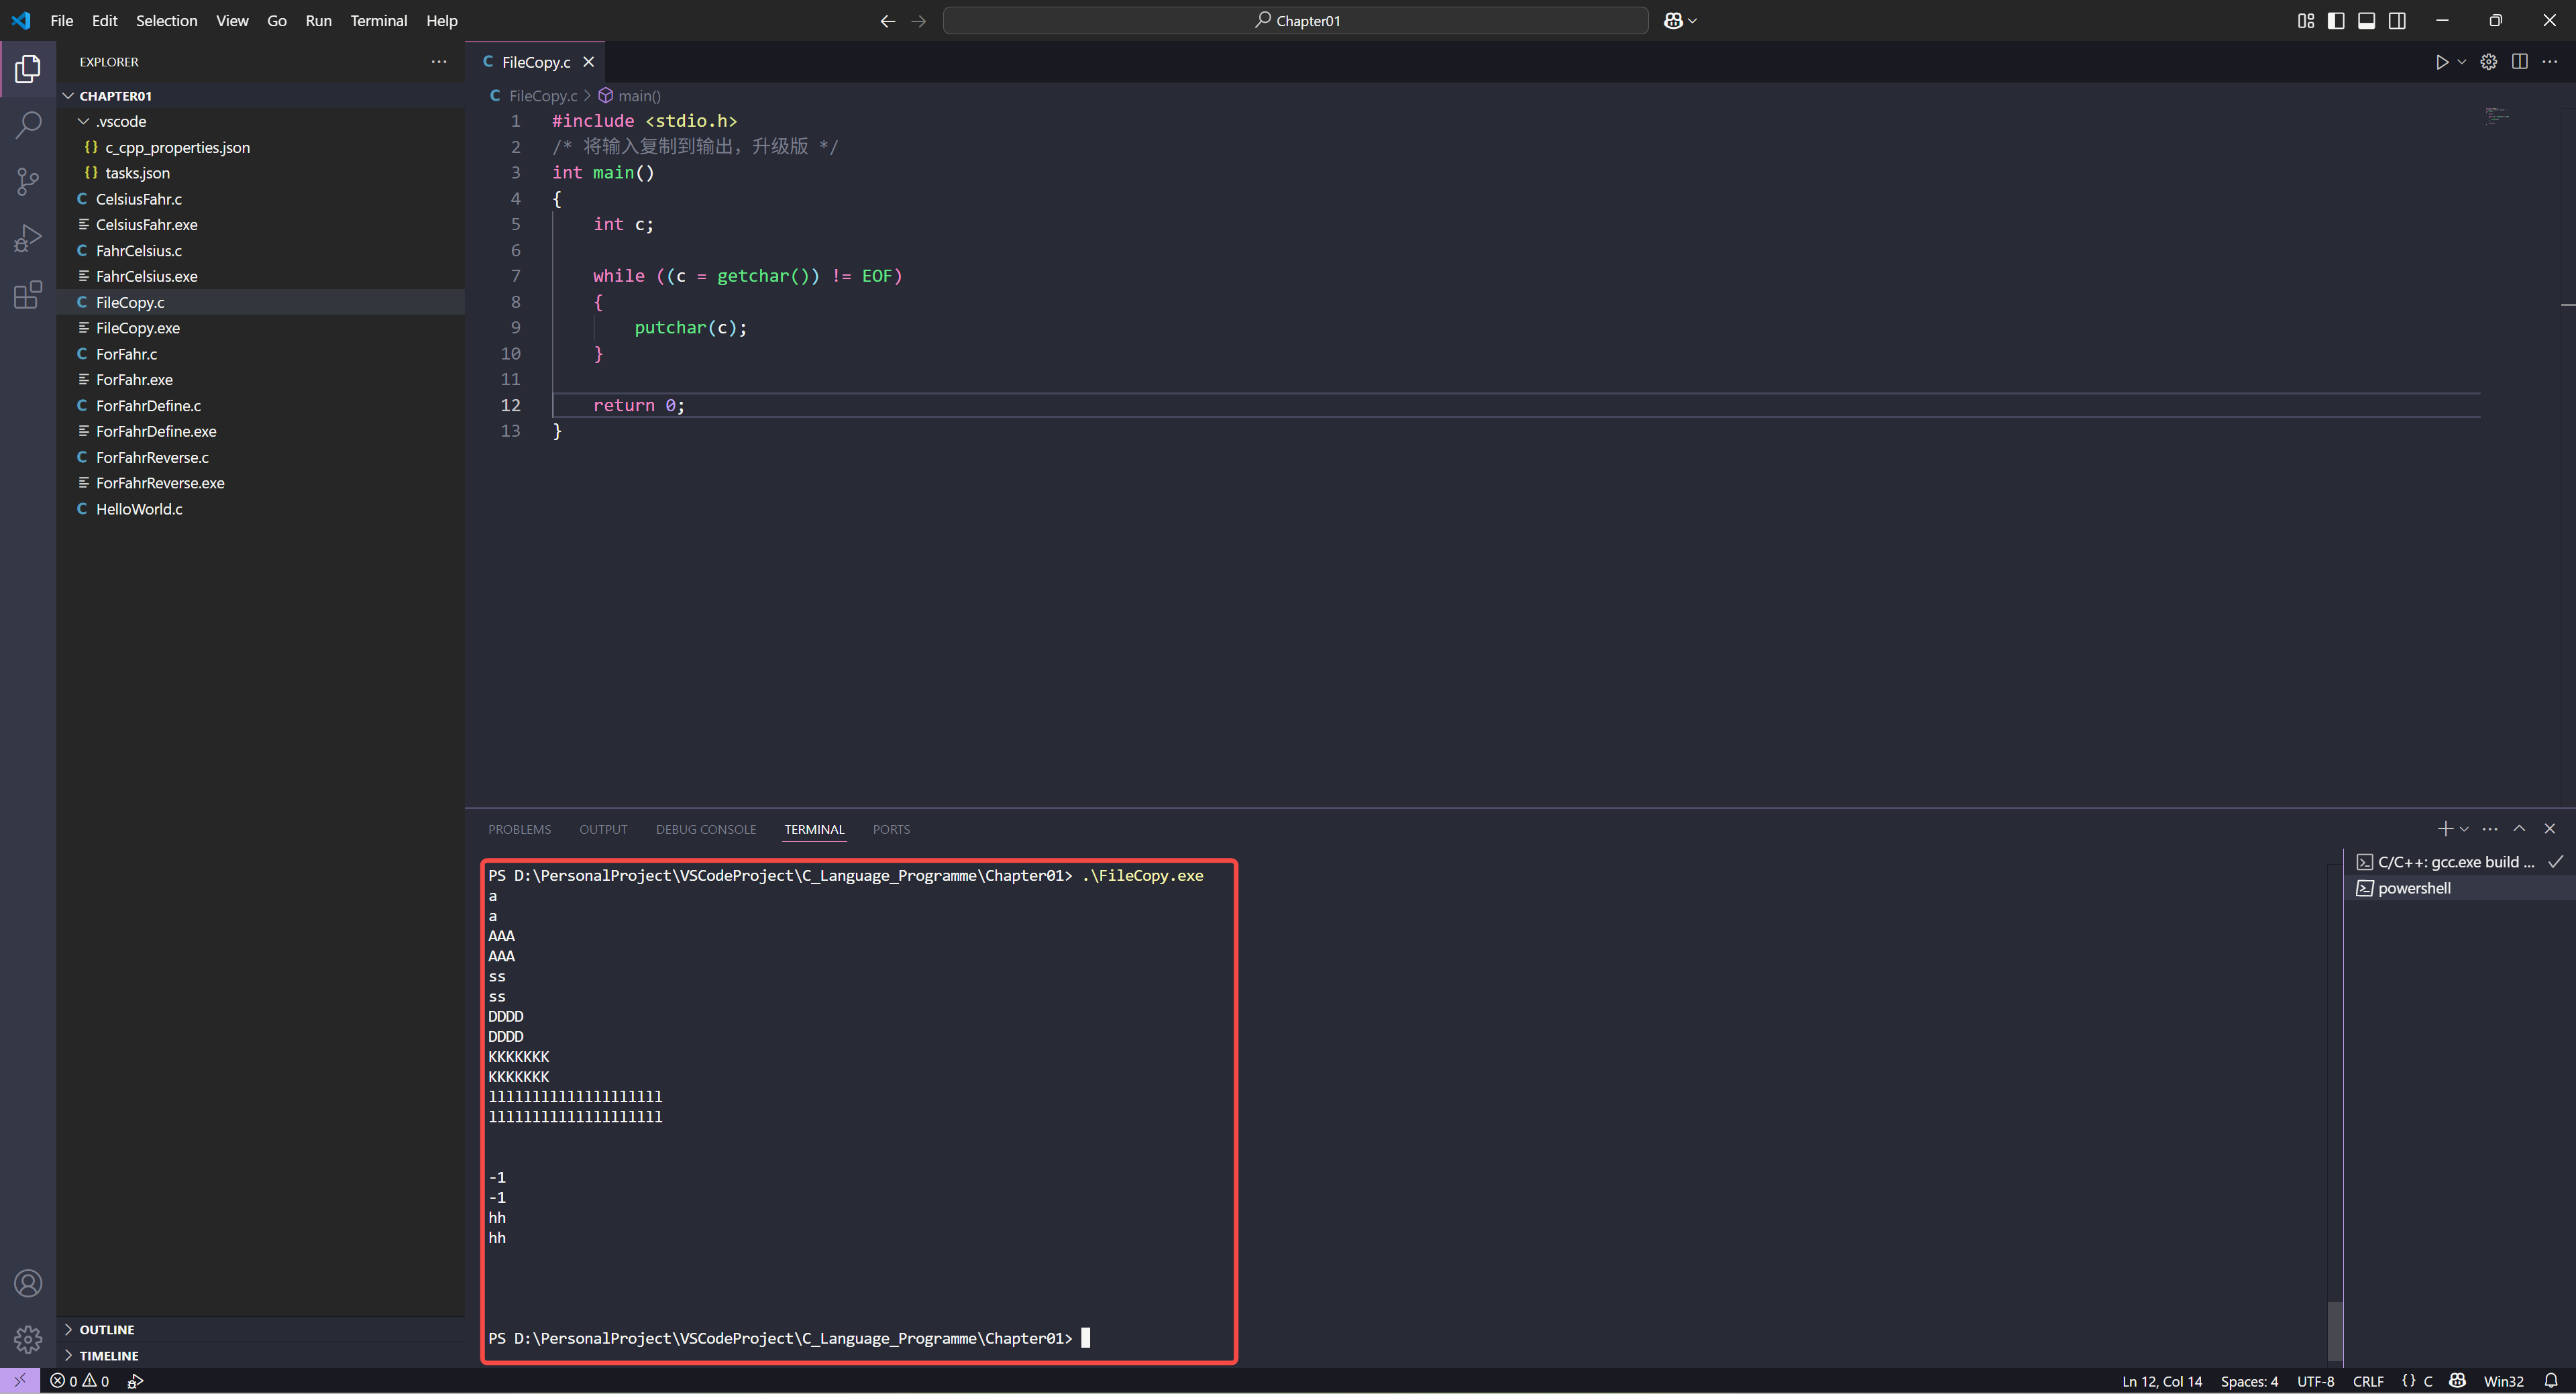Open HelloWorld.c from the explorer

click(x=139, y=509)
